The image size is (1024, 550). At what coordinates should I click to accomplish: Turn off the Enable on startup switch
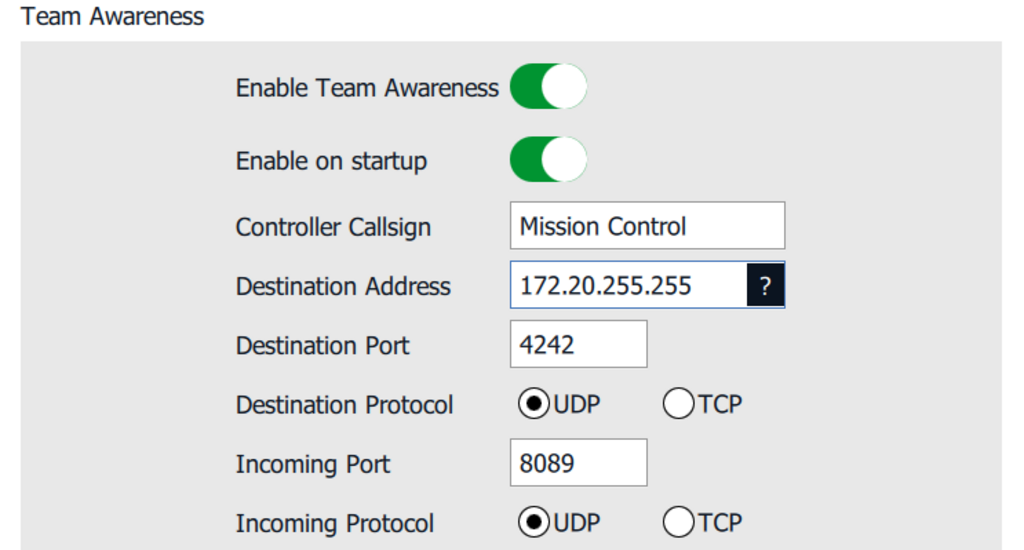point(548,160)
